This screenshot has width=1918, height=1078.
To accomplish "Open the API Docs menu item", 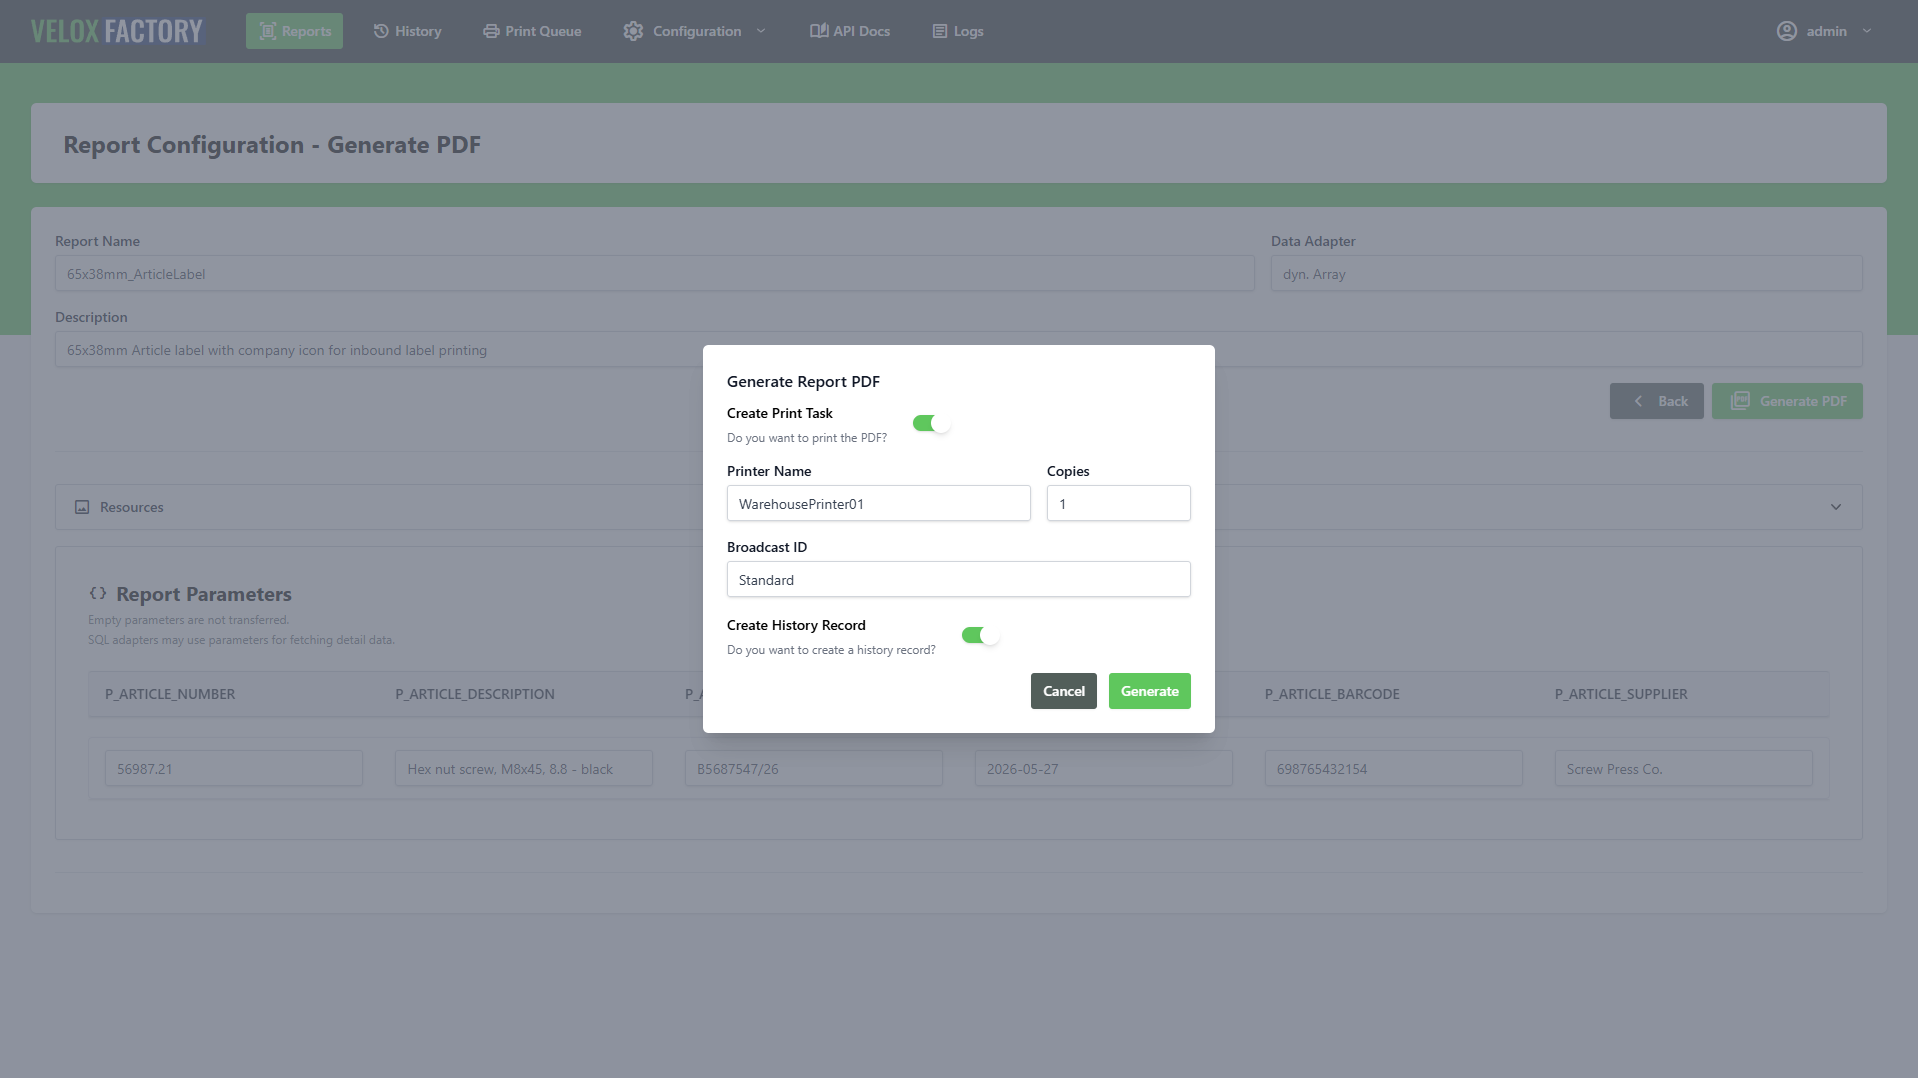I will tap(850, 31).
